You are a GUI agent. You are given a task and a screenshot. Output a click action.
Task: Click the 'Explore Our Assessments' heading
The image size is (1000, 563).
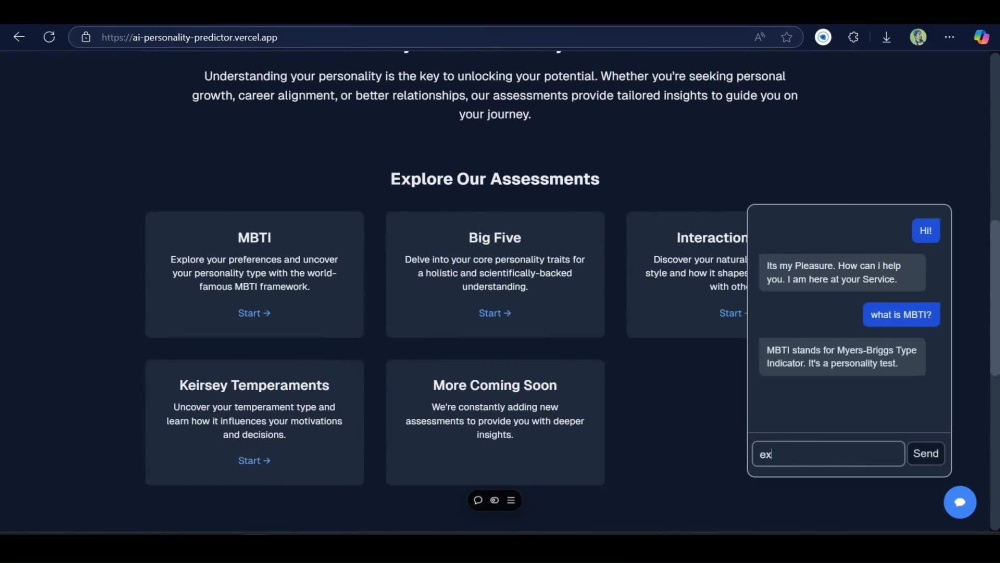tap(494, 179)
